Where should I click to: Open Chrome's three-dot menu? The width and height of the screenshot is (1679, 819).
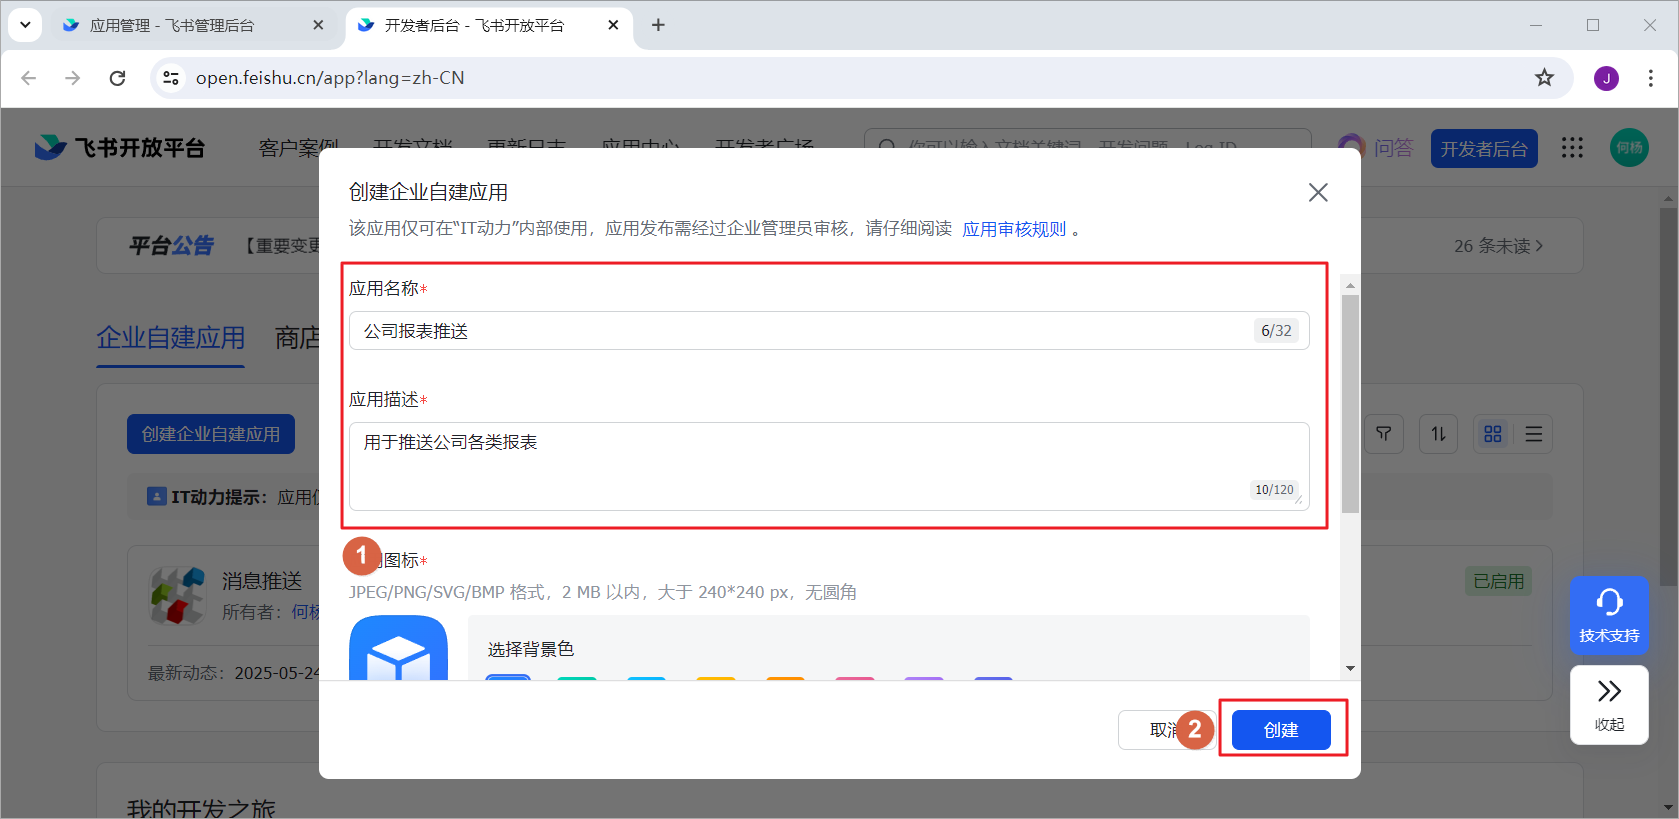tap(1650, 78)
